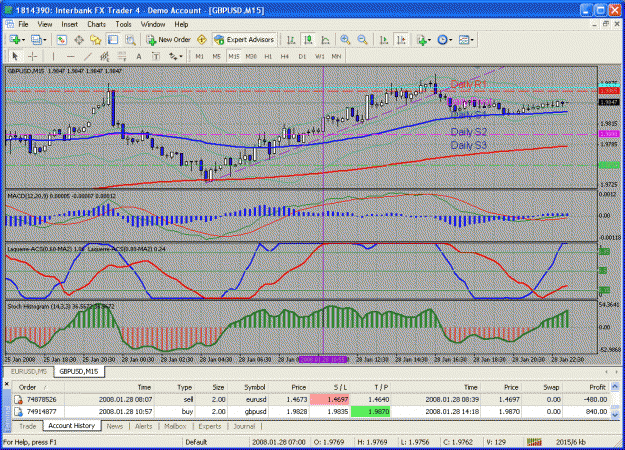Screen dimensions: 625x450
Task: Switch chart to line chart icon
Action: pyautogui.click(x=325, y=40)
